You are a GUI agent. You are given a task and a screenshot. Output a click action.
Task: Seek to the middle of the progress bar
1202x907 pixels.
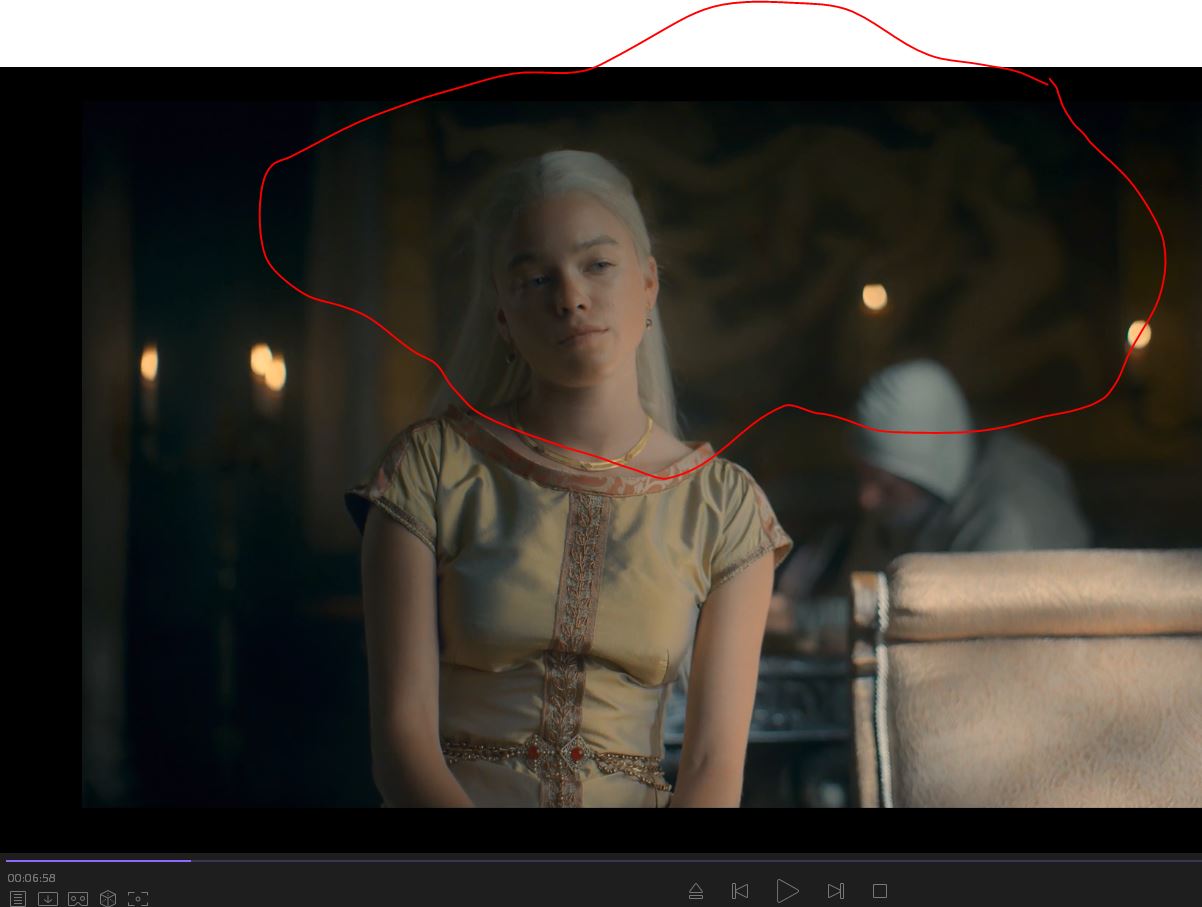[601, 860]
